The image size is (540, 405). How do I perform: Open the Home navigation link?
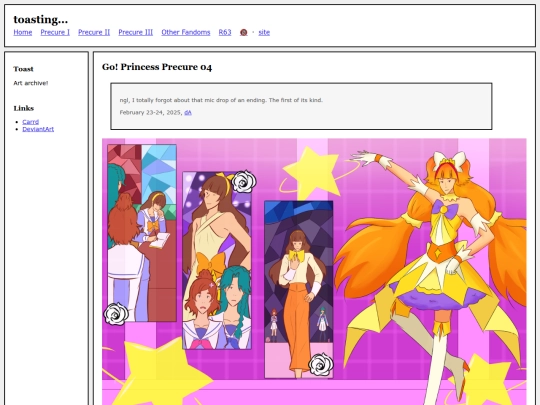23,32
